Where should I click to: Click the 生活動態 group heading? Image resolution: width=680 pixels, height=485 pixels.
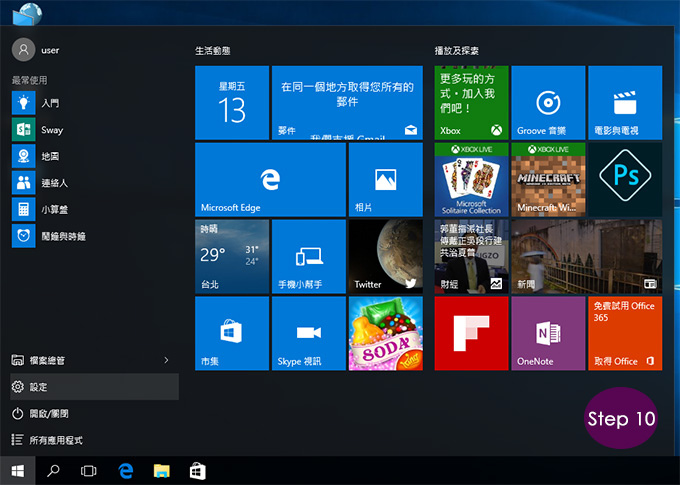click(212, 51)
